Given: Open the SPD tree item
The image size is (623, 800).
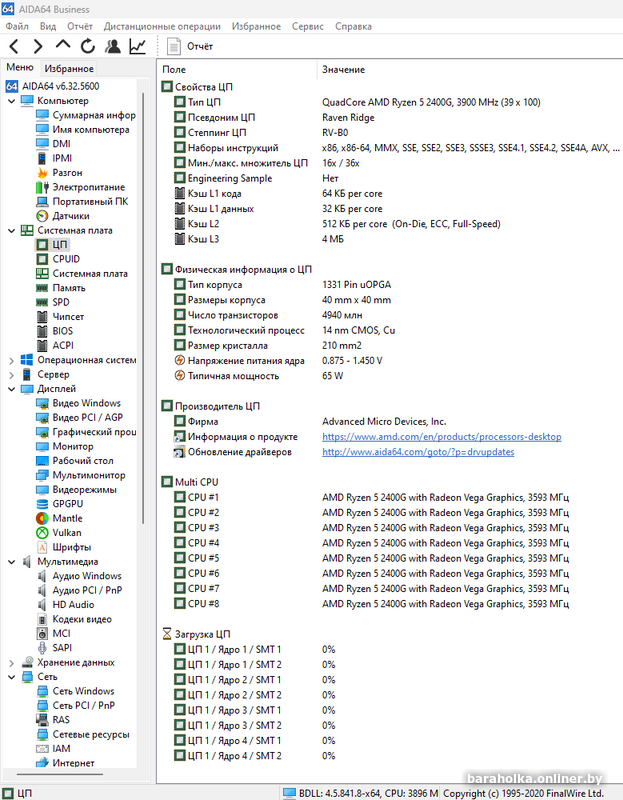Looking at the screenshot, I should [x=53, y=302].
